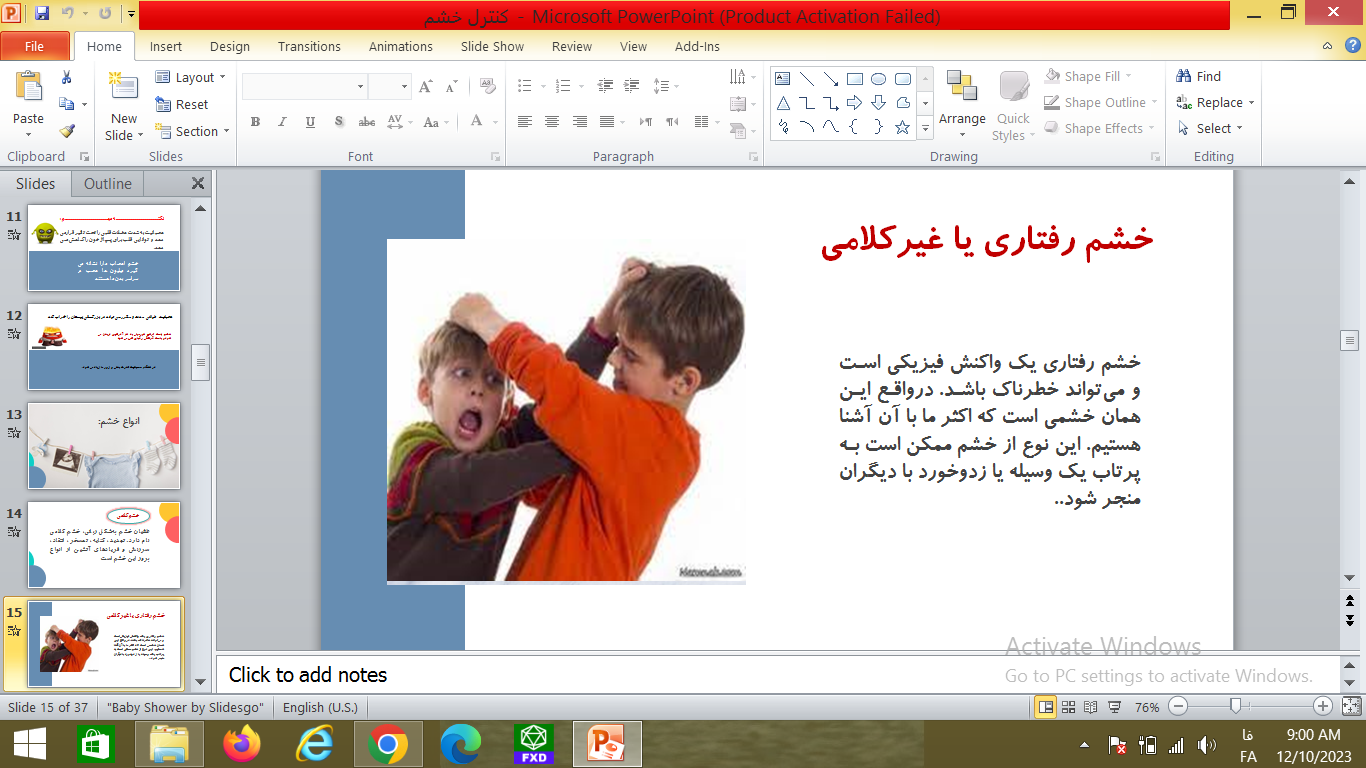Insert a New Slide

(124, 107)
